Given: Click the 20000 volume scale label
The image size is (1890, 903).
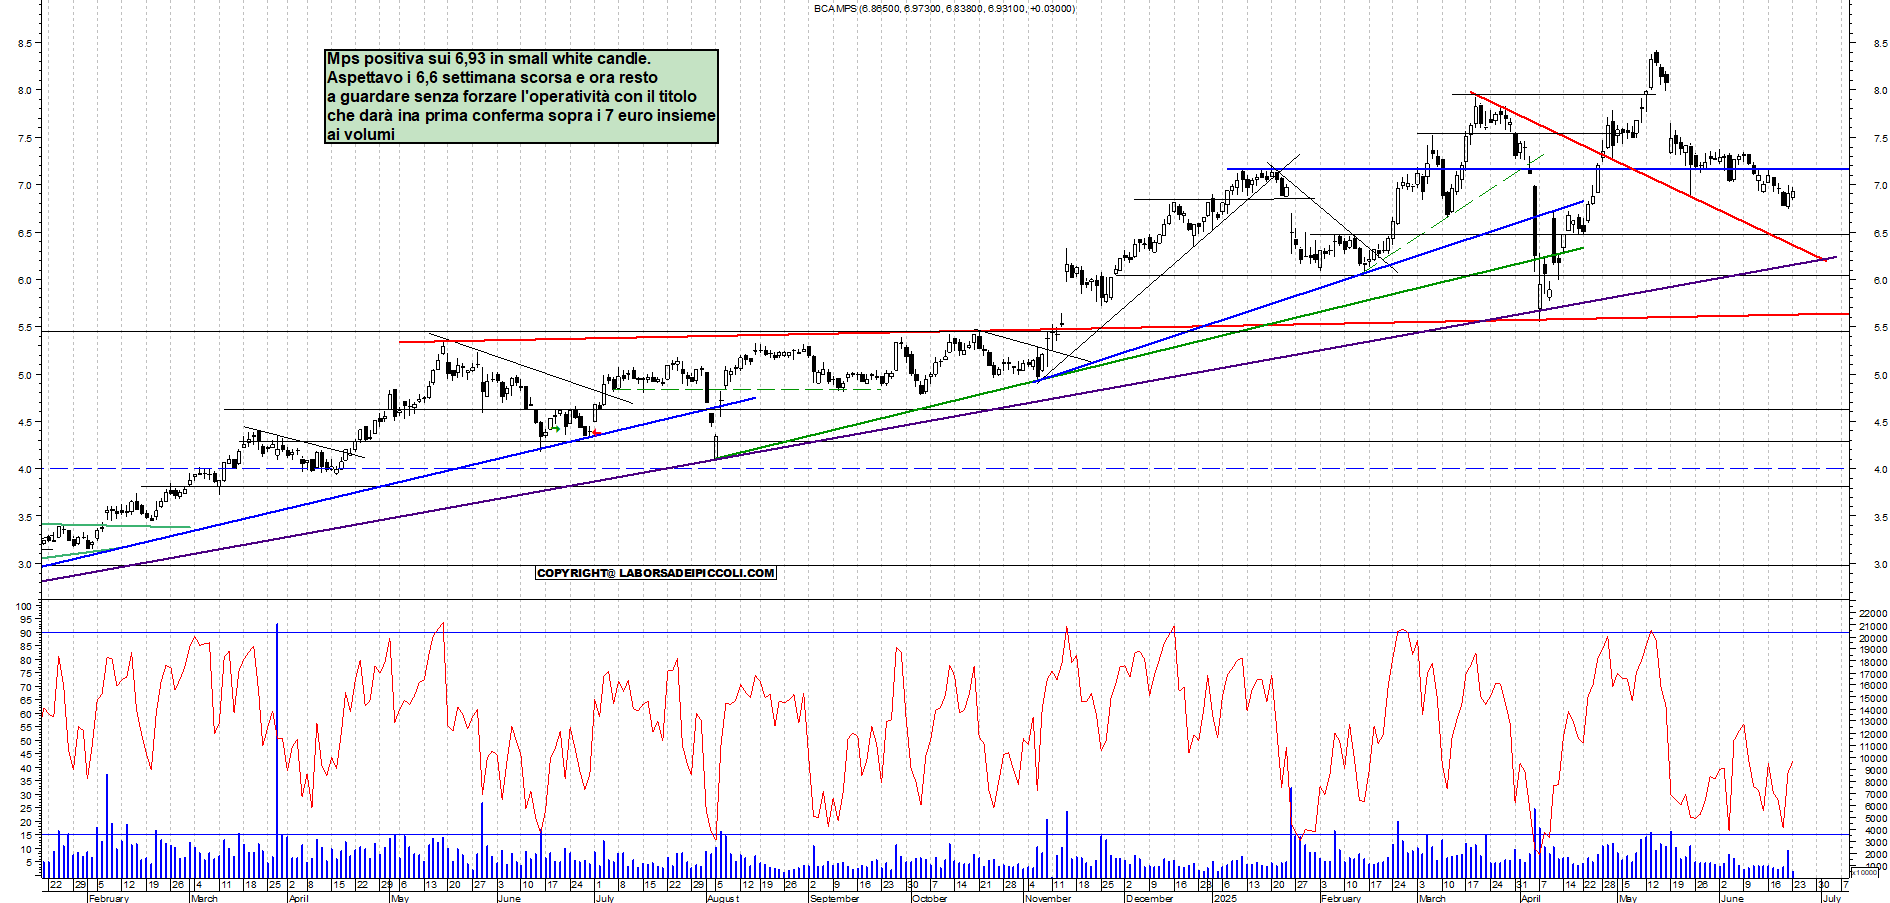Looking at the screenshot, I should (x=1873, y=638).
